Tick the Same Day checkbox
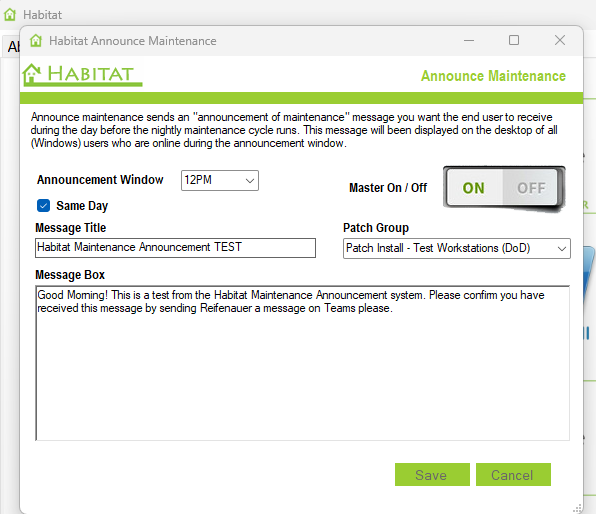The width and height of the screenshot is (596, 514). click(43, 206)
